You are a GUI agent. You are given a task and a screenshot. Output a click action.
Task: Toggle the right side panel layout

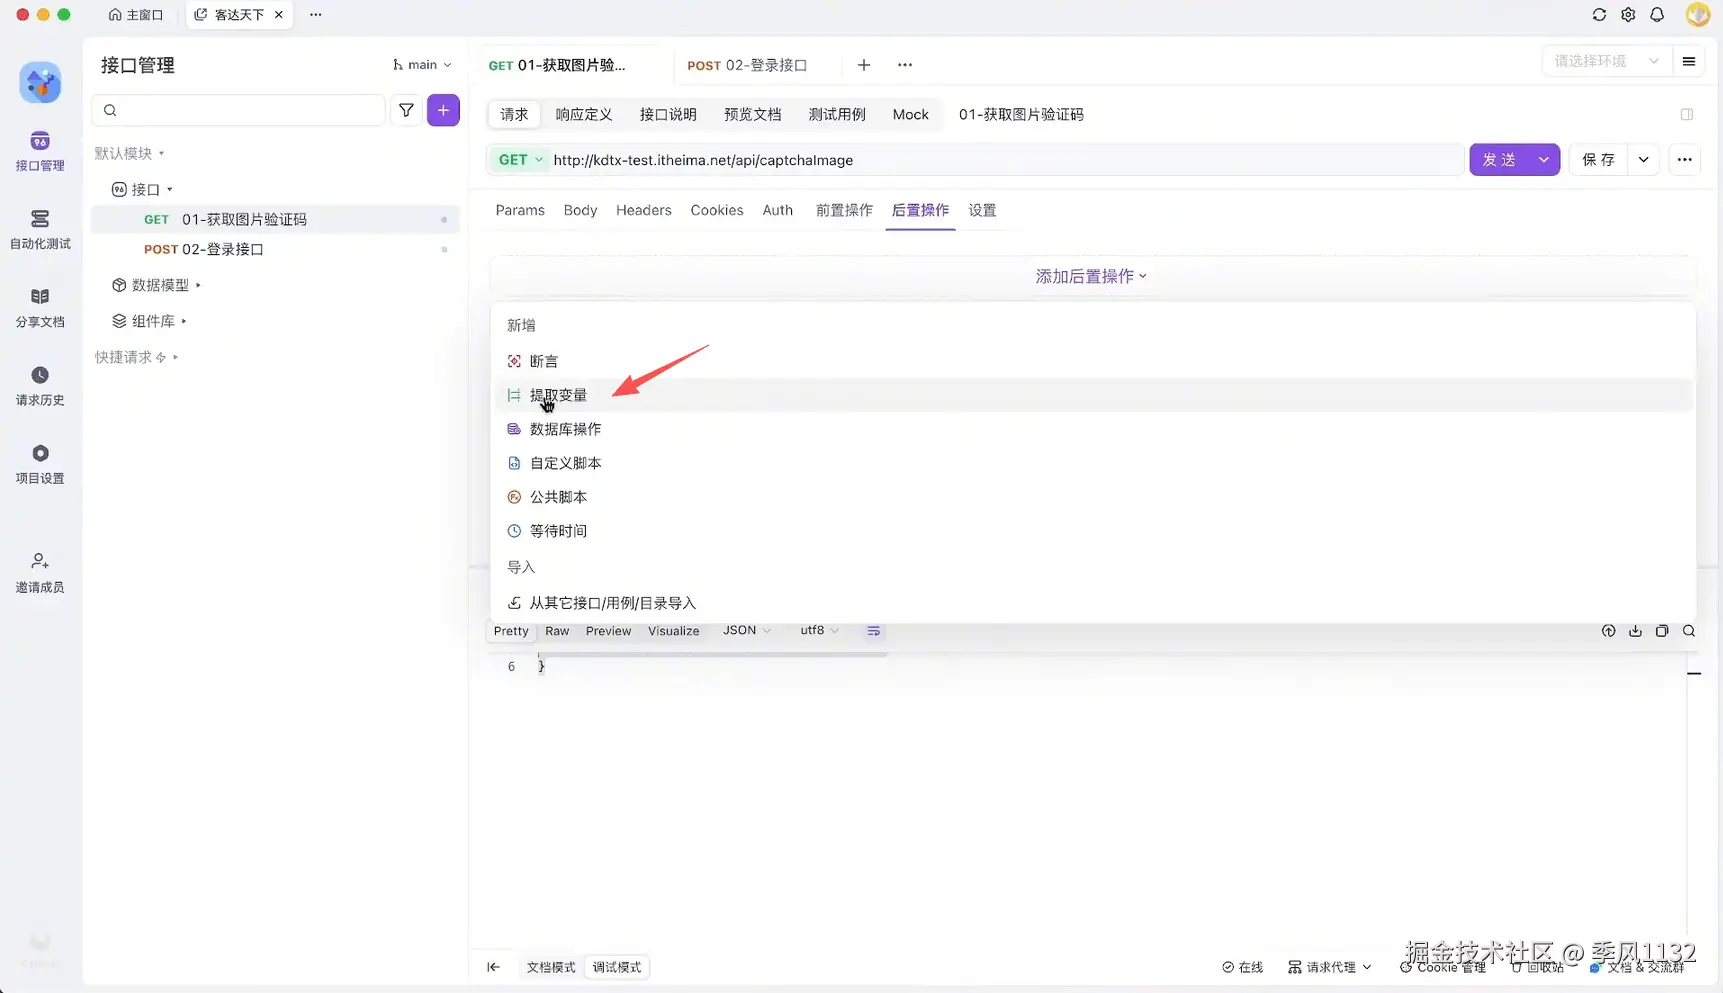[x=1687, y=114]
